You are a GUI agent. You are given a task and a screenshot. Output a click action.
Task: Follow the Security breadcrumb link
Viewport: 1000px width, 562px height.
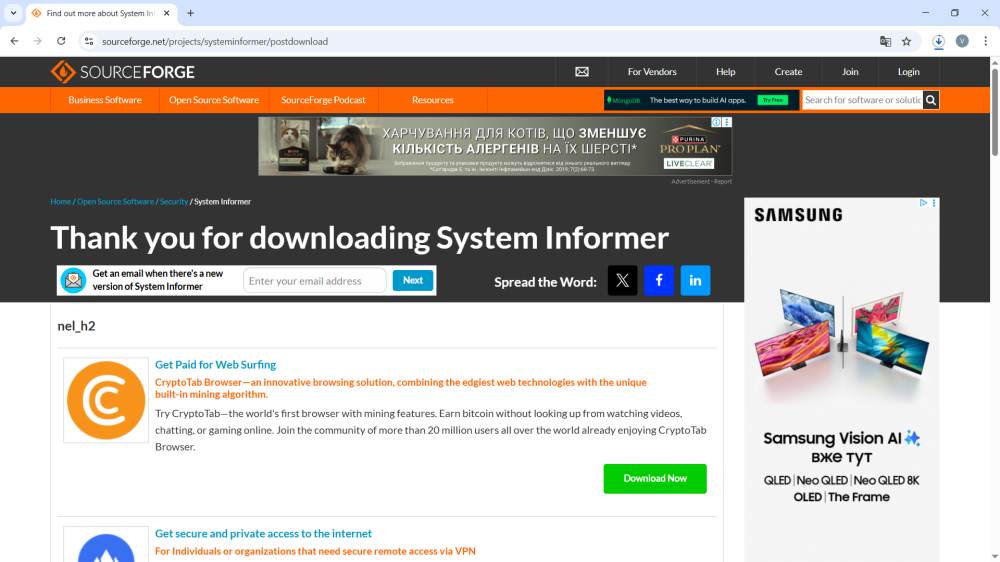coord(173,202)
